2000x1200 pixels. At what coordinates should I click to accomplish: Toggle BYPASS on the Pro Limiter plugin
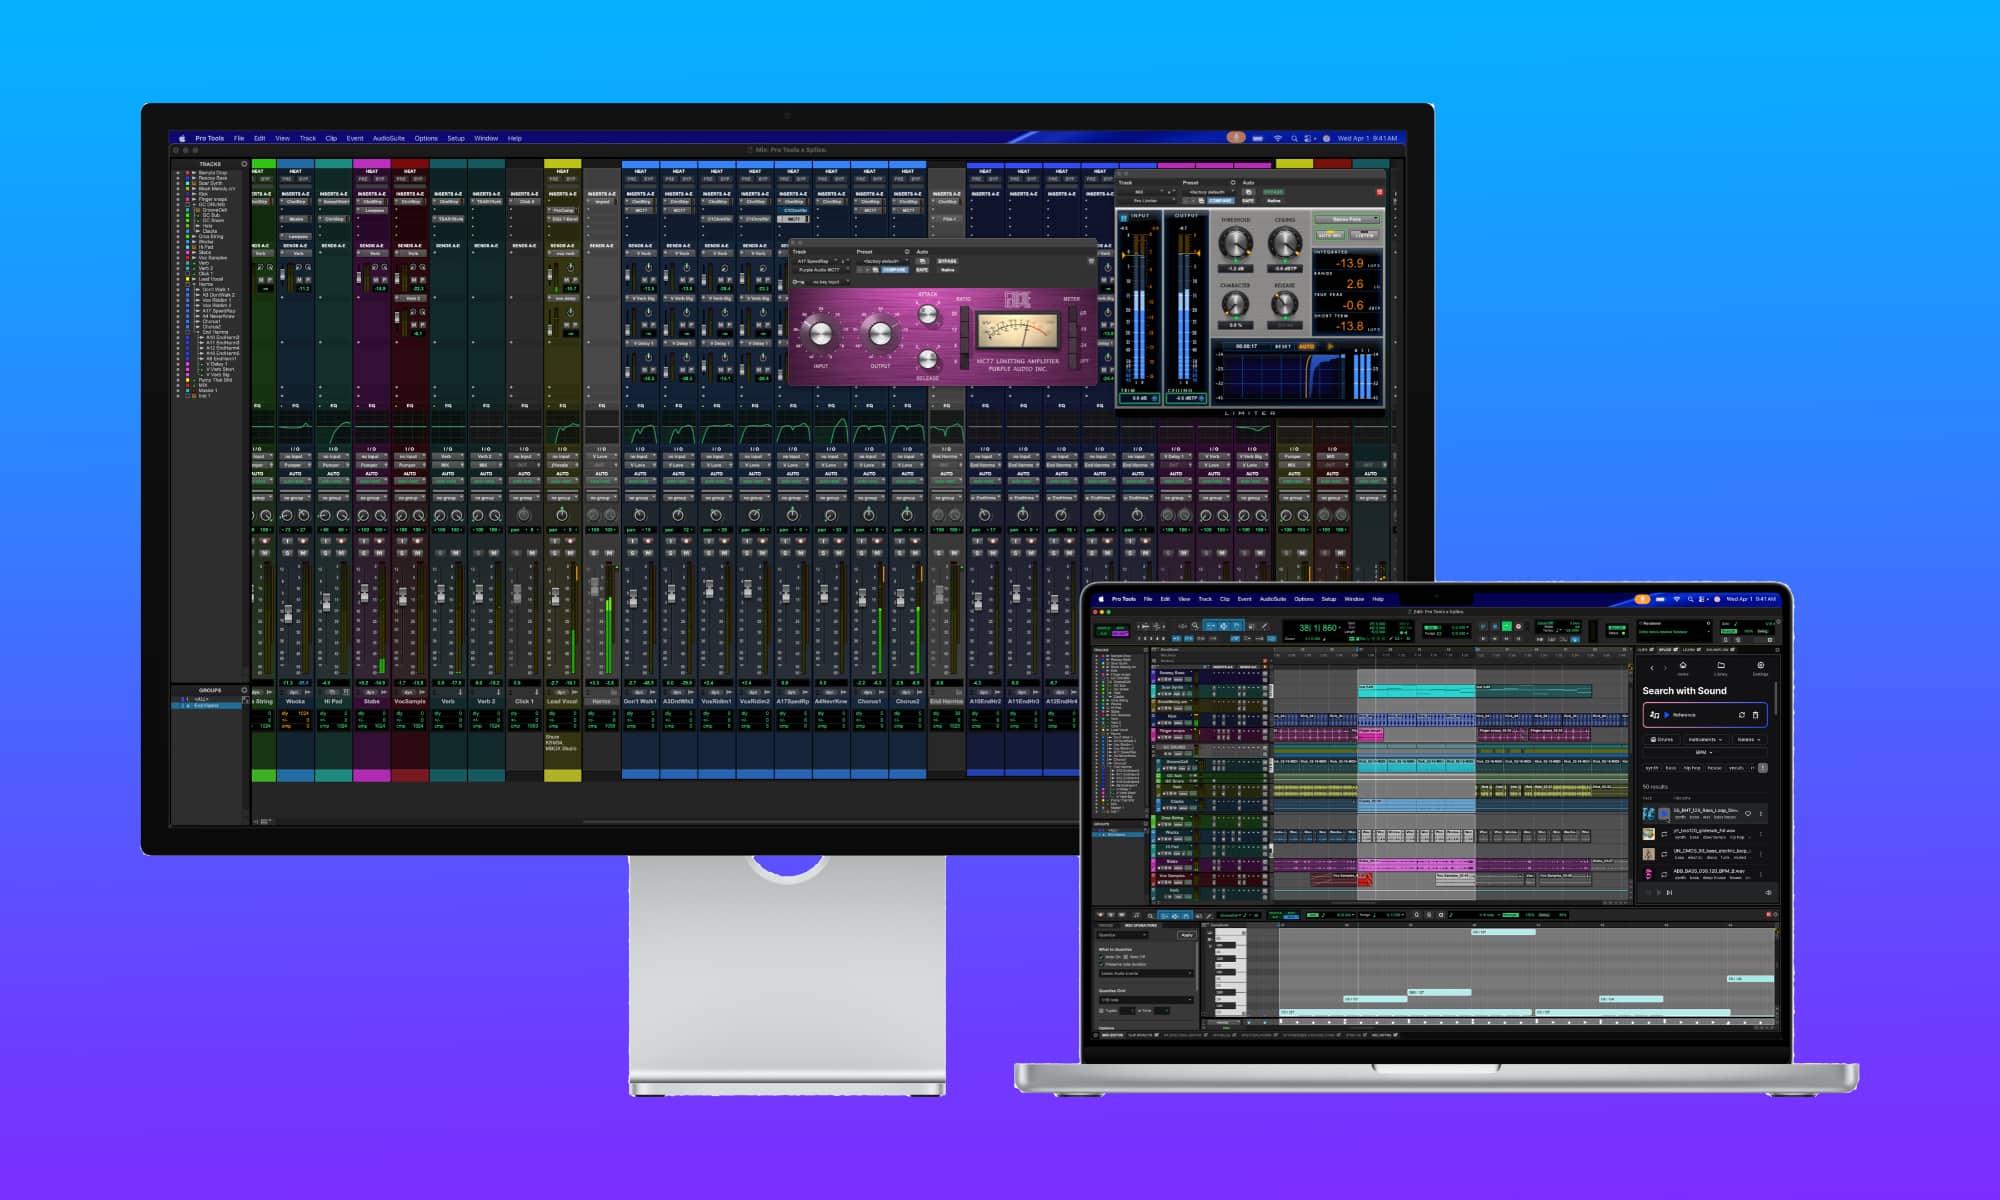(x=1273, y=192)
